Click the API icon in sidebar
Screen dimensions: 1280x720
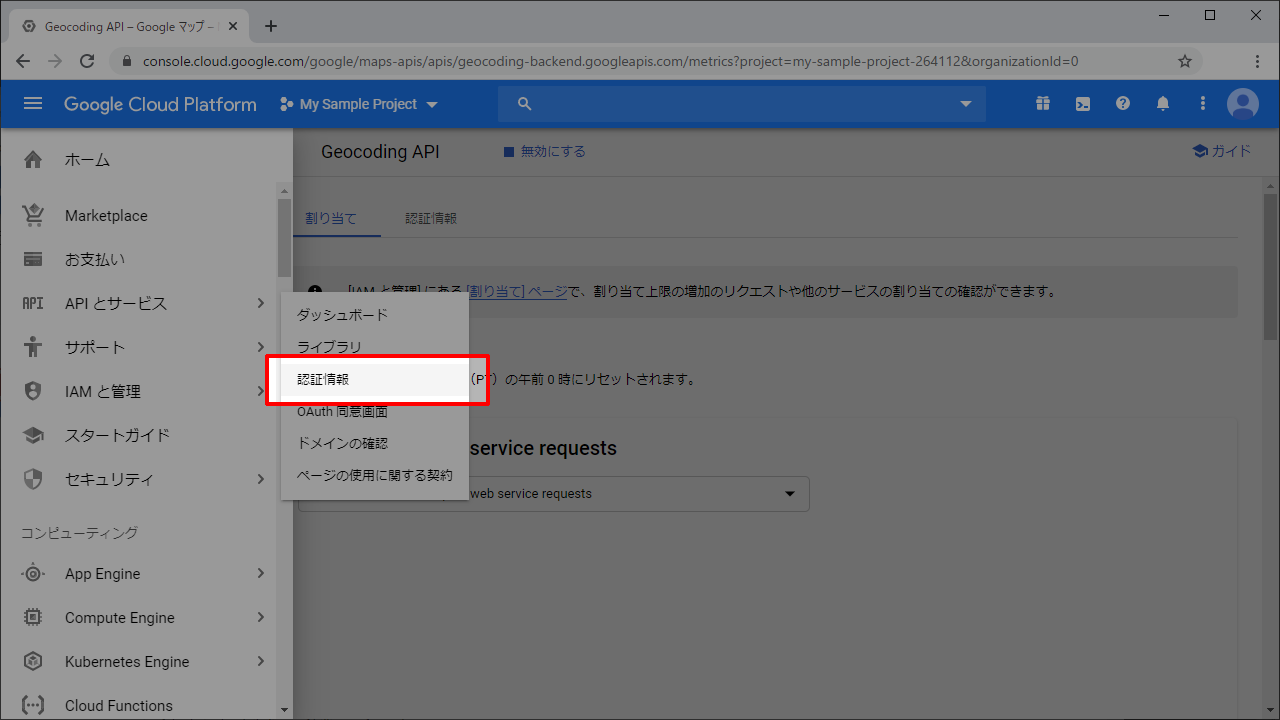pyautogui.click(x=33, y=304)
